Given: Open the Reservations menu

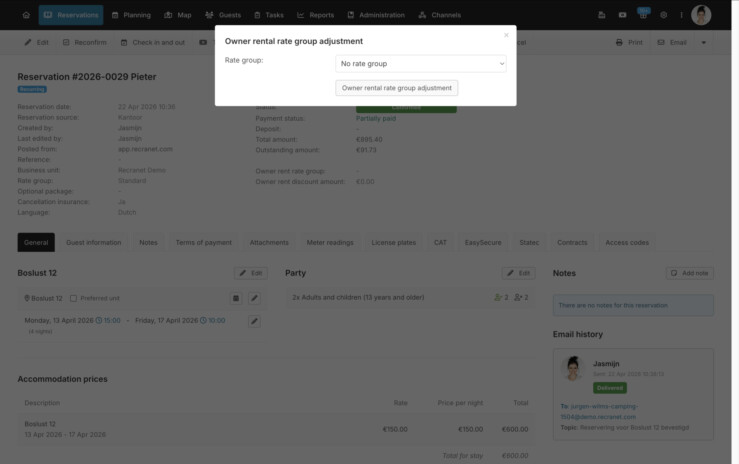Looking at the screenshot, I should click(x=71, y=15).
